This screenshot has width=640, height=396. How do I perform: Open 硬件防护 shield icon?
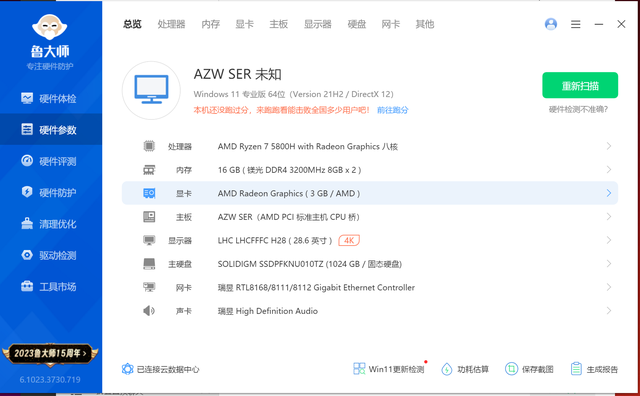click(x=27, y=192)
